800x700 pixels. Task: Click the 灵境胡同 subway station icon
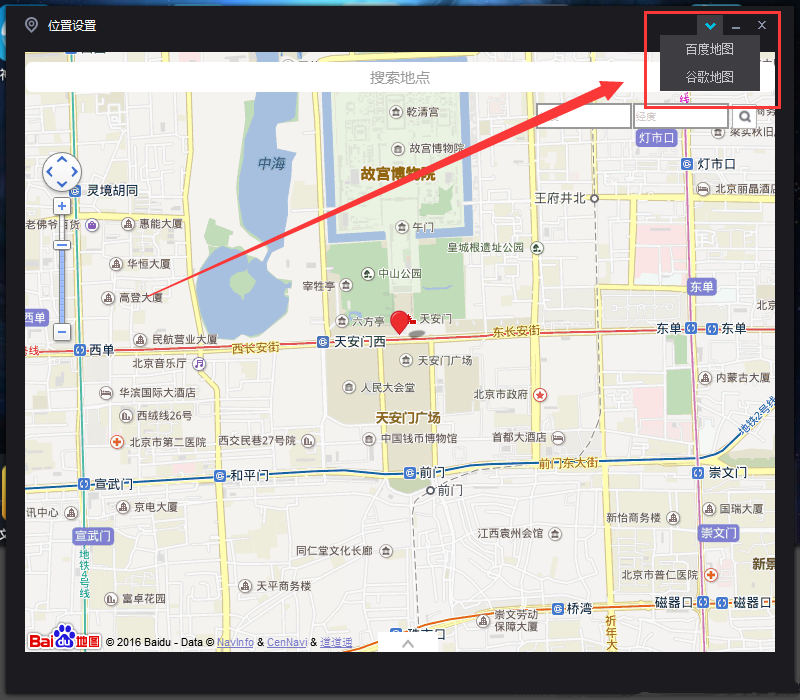click(75, 191)
